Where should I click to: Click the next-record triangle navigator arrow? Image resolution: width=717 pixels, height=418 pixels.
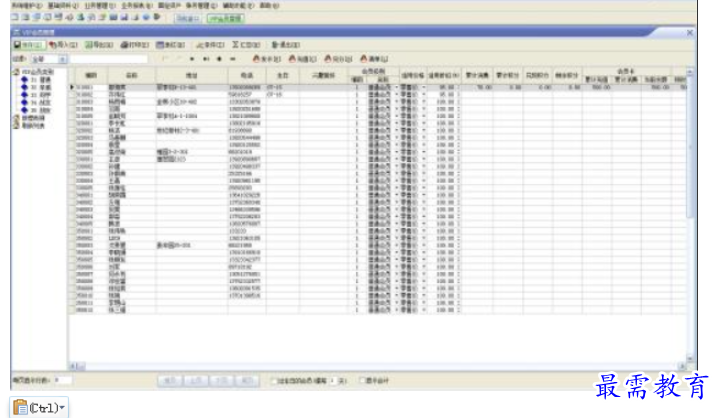tap(192, 59)
